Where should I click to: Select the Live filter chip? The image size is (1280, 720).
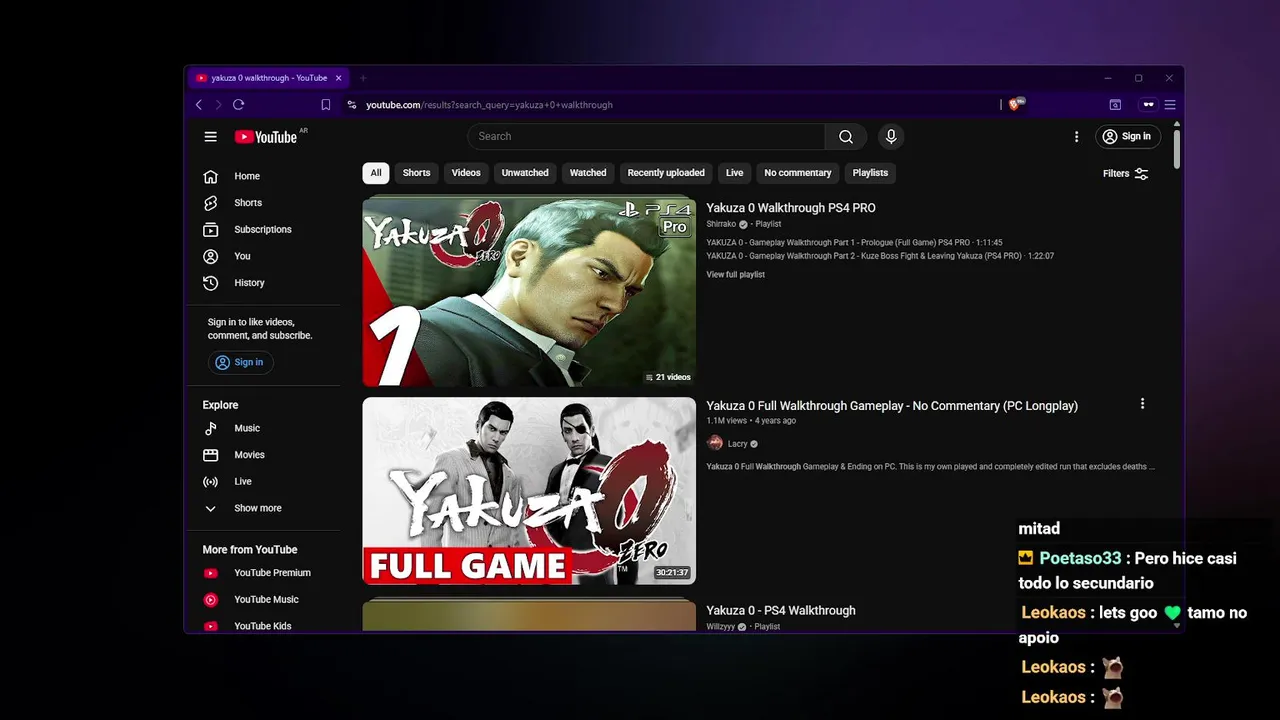coord(734,173)
